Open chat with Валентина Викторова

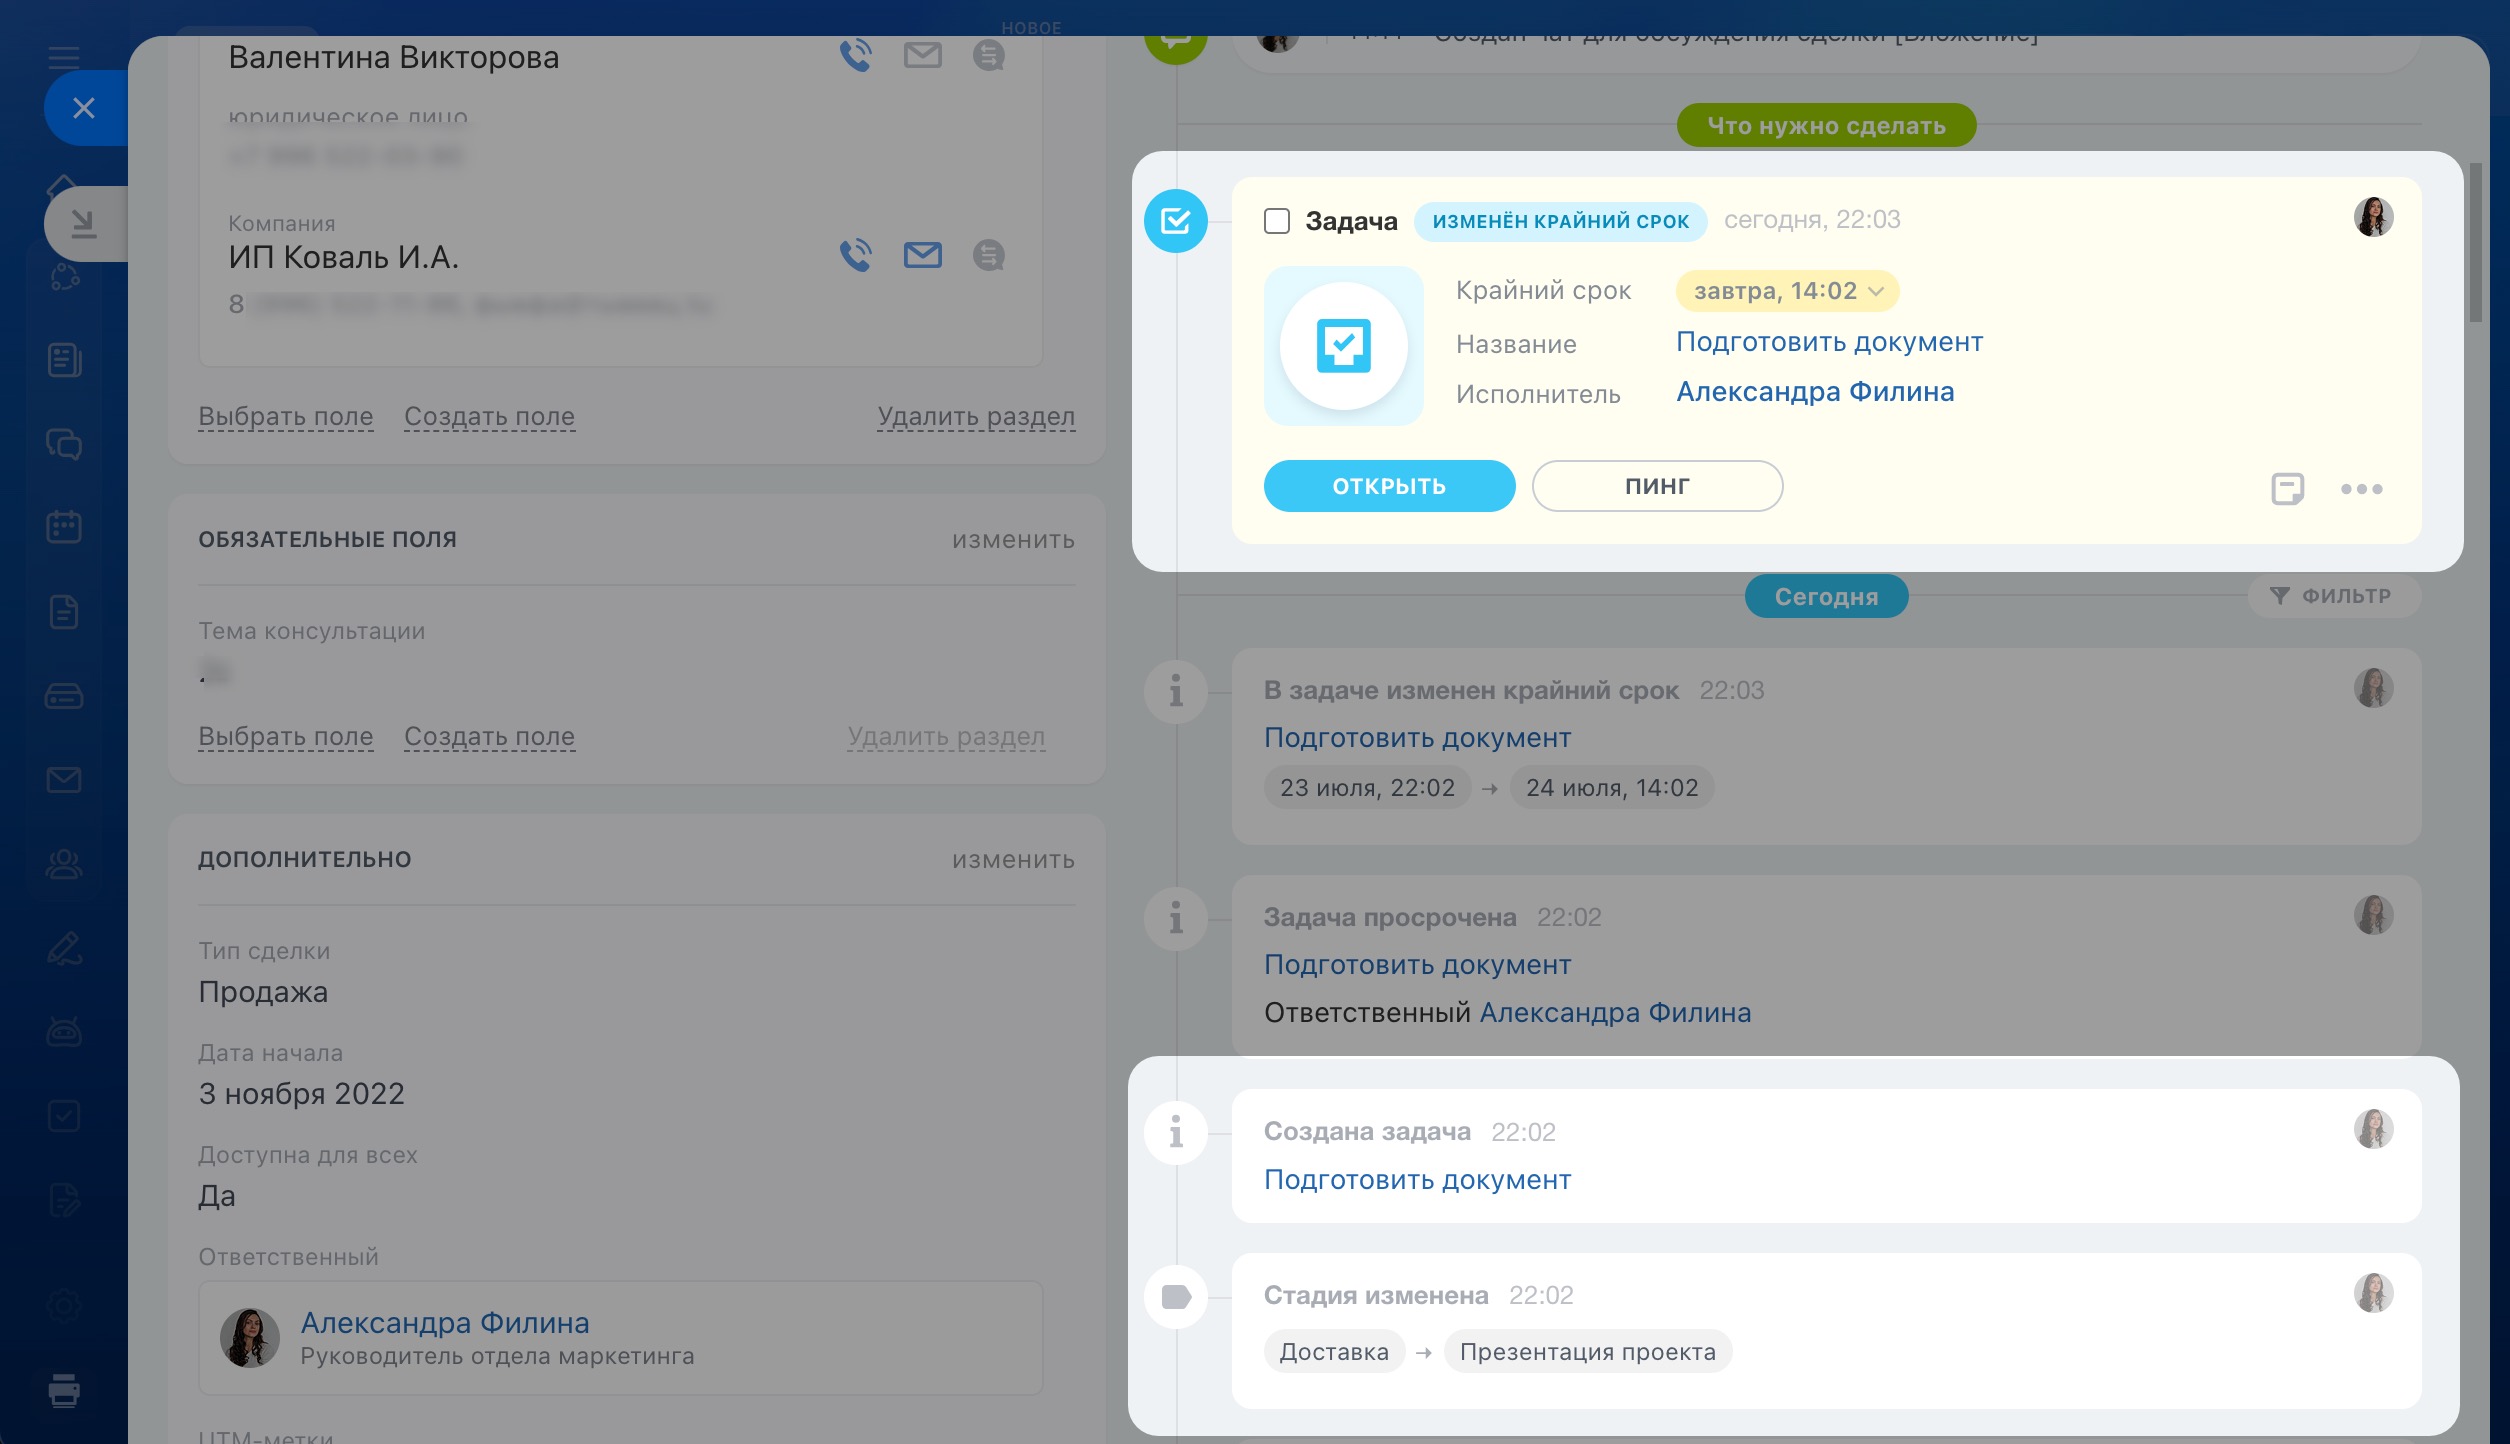[989, 55]
